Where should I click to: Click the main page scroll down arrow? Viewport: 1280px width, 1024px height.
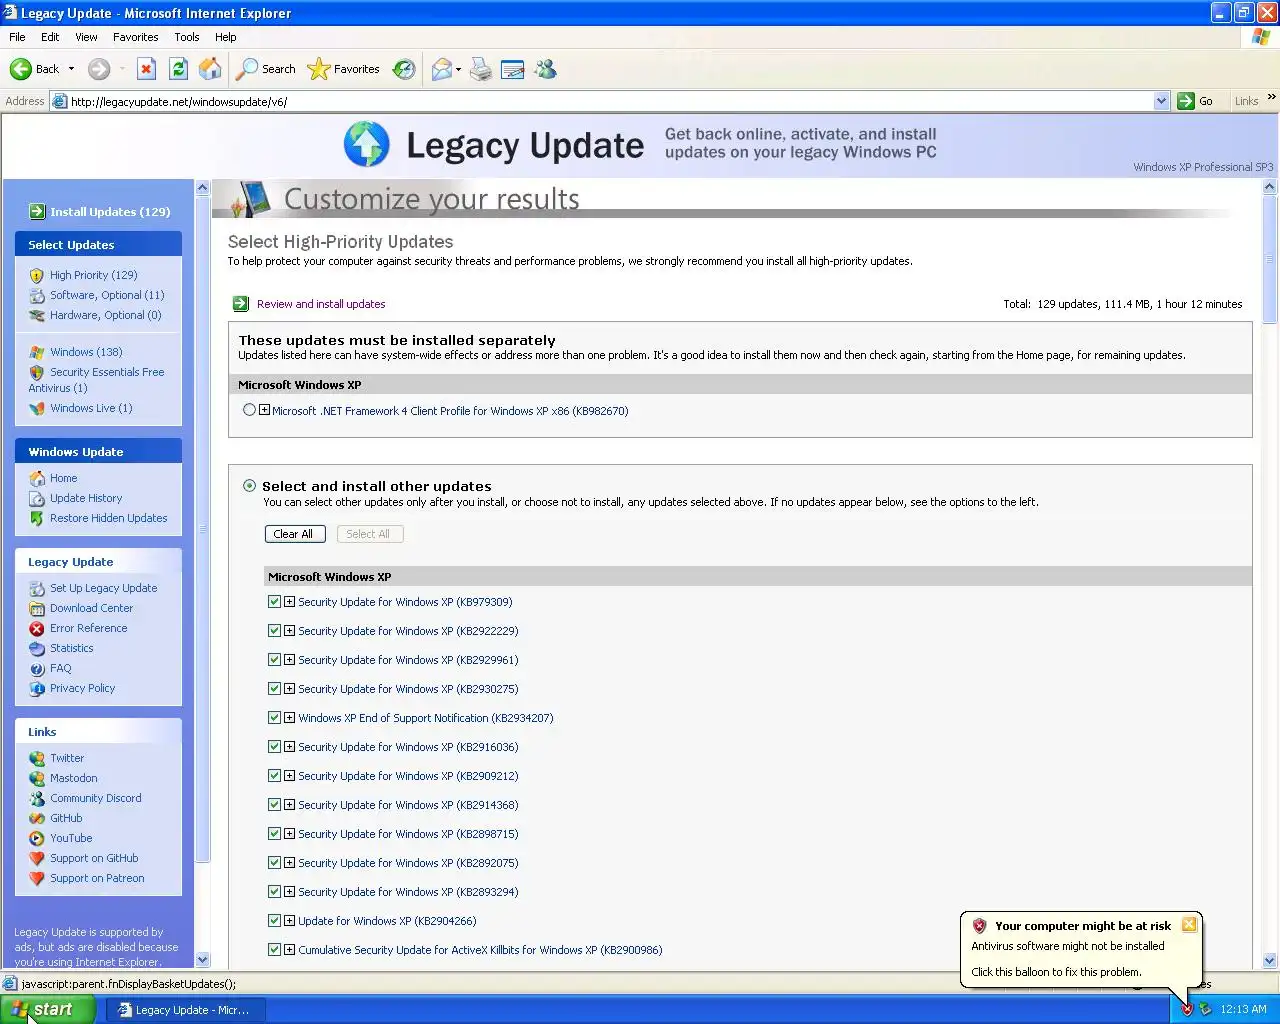point(1270,961)
